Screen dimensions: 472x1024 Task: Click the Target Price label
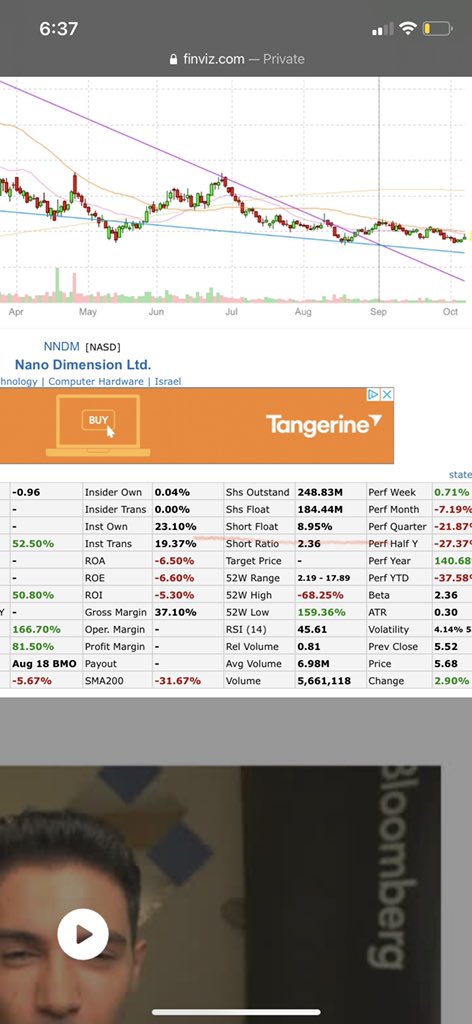point(253,561)
